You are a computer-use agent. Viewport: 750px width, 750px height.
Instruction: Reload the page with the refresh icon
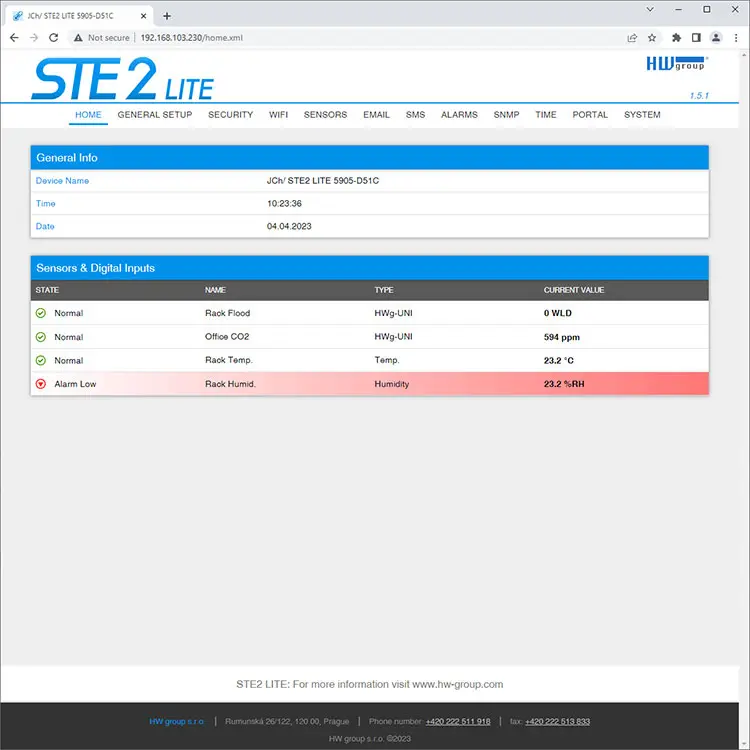(x=55, y=38)
